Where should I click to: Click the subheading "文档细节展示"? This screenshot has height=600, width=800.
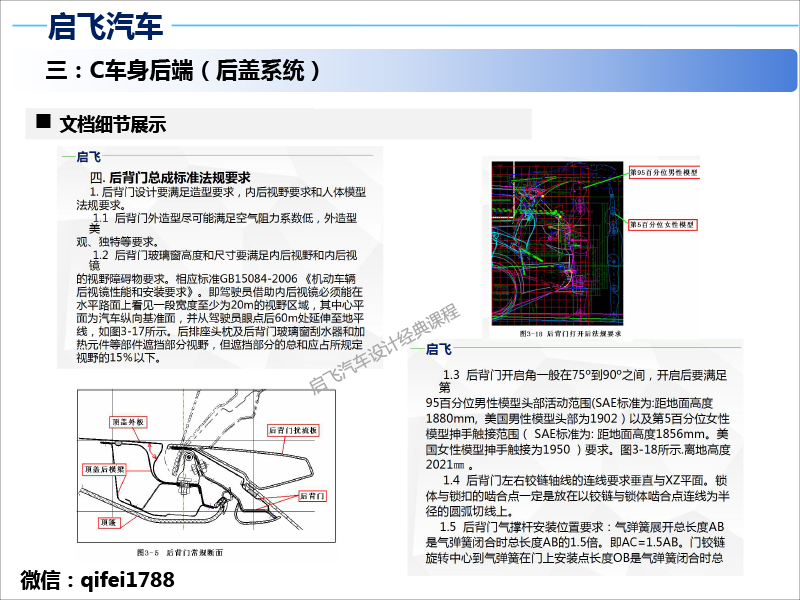113,124
